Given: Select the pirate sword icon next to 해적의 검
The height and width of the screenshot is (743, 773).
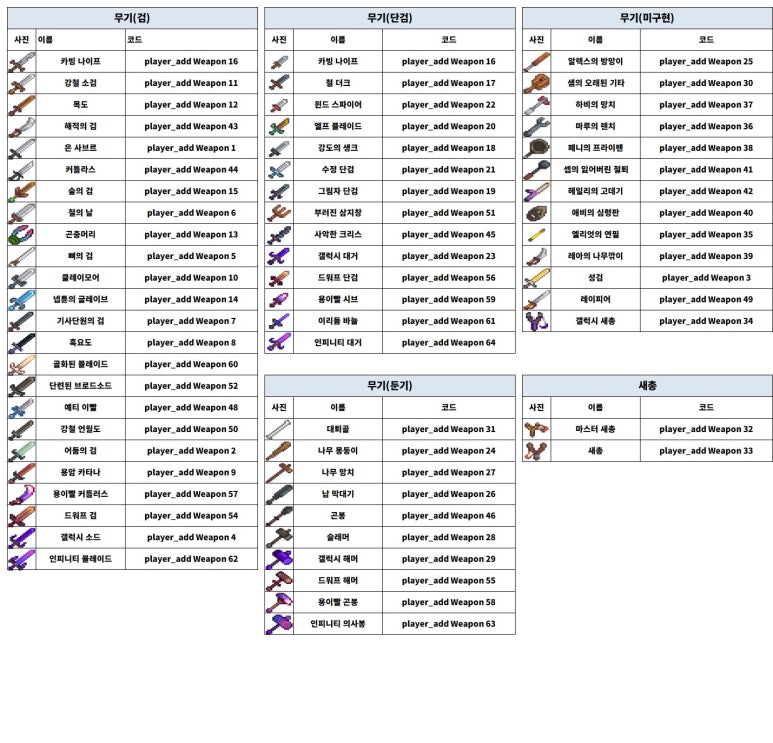Looking at the screenshot, I should [x=22, y=127].
